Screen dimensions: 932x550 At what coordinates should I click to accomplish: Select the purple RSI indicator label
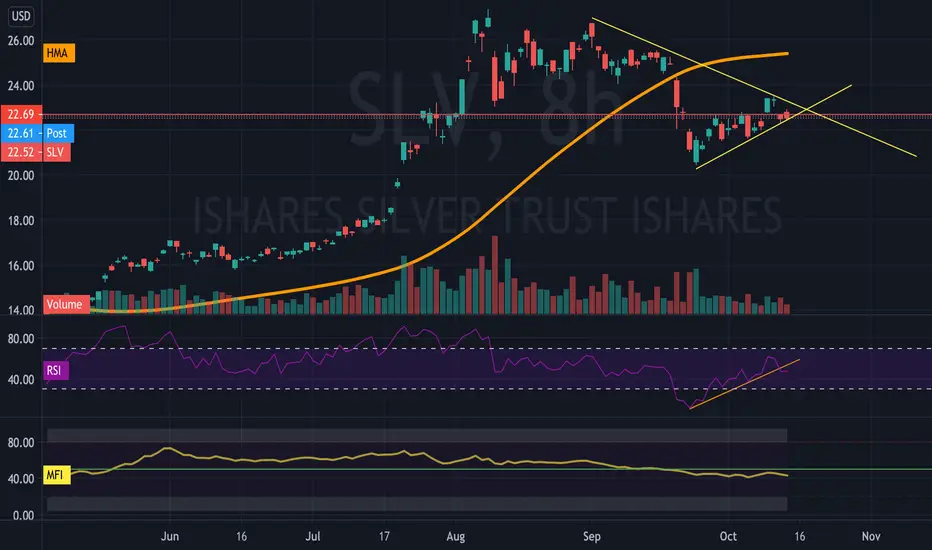pos(56,370)
